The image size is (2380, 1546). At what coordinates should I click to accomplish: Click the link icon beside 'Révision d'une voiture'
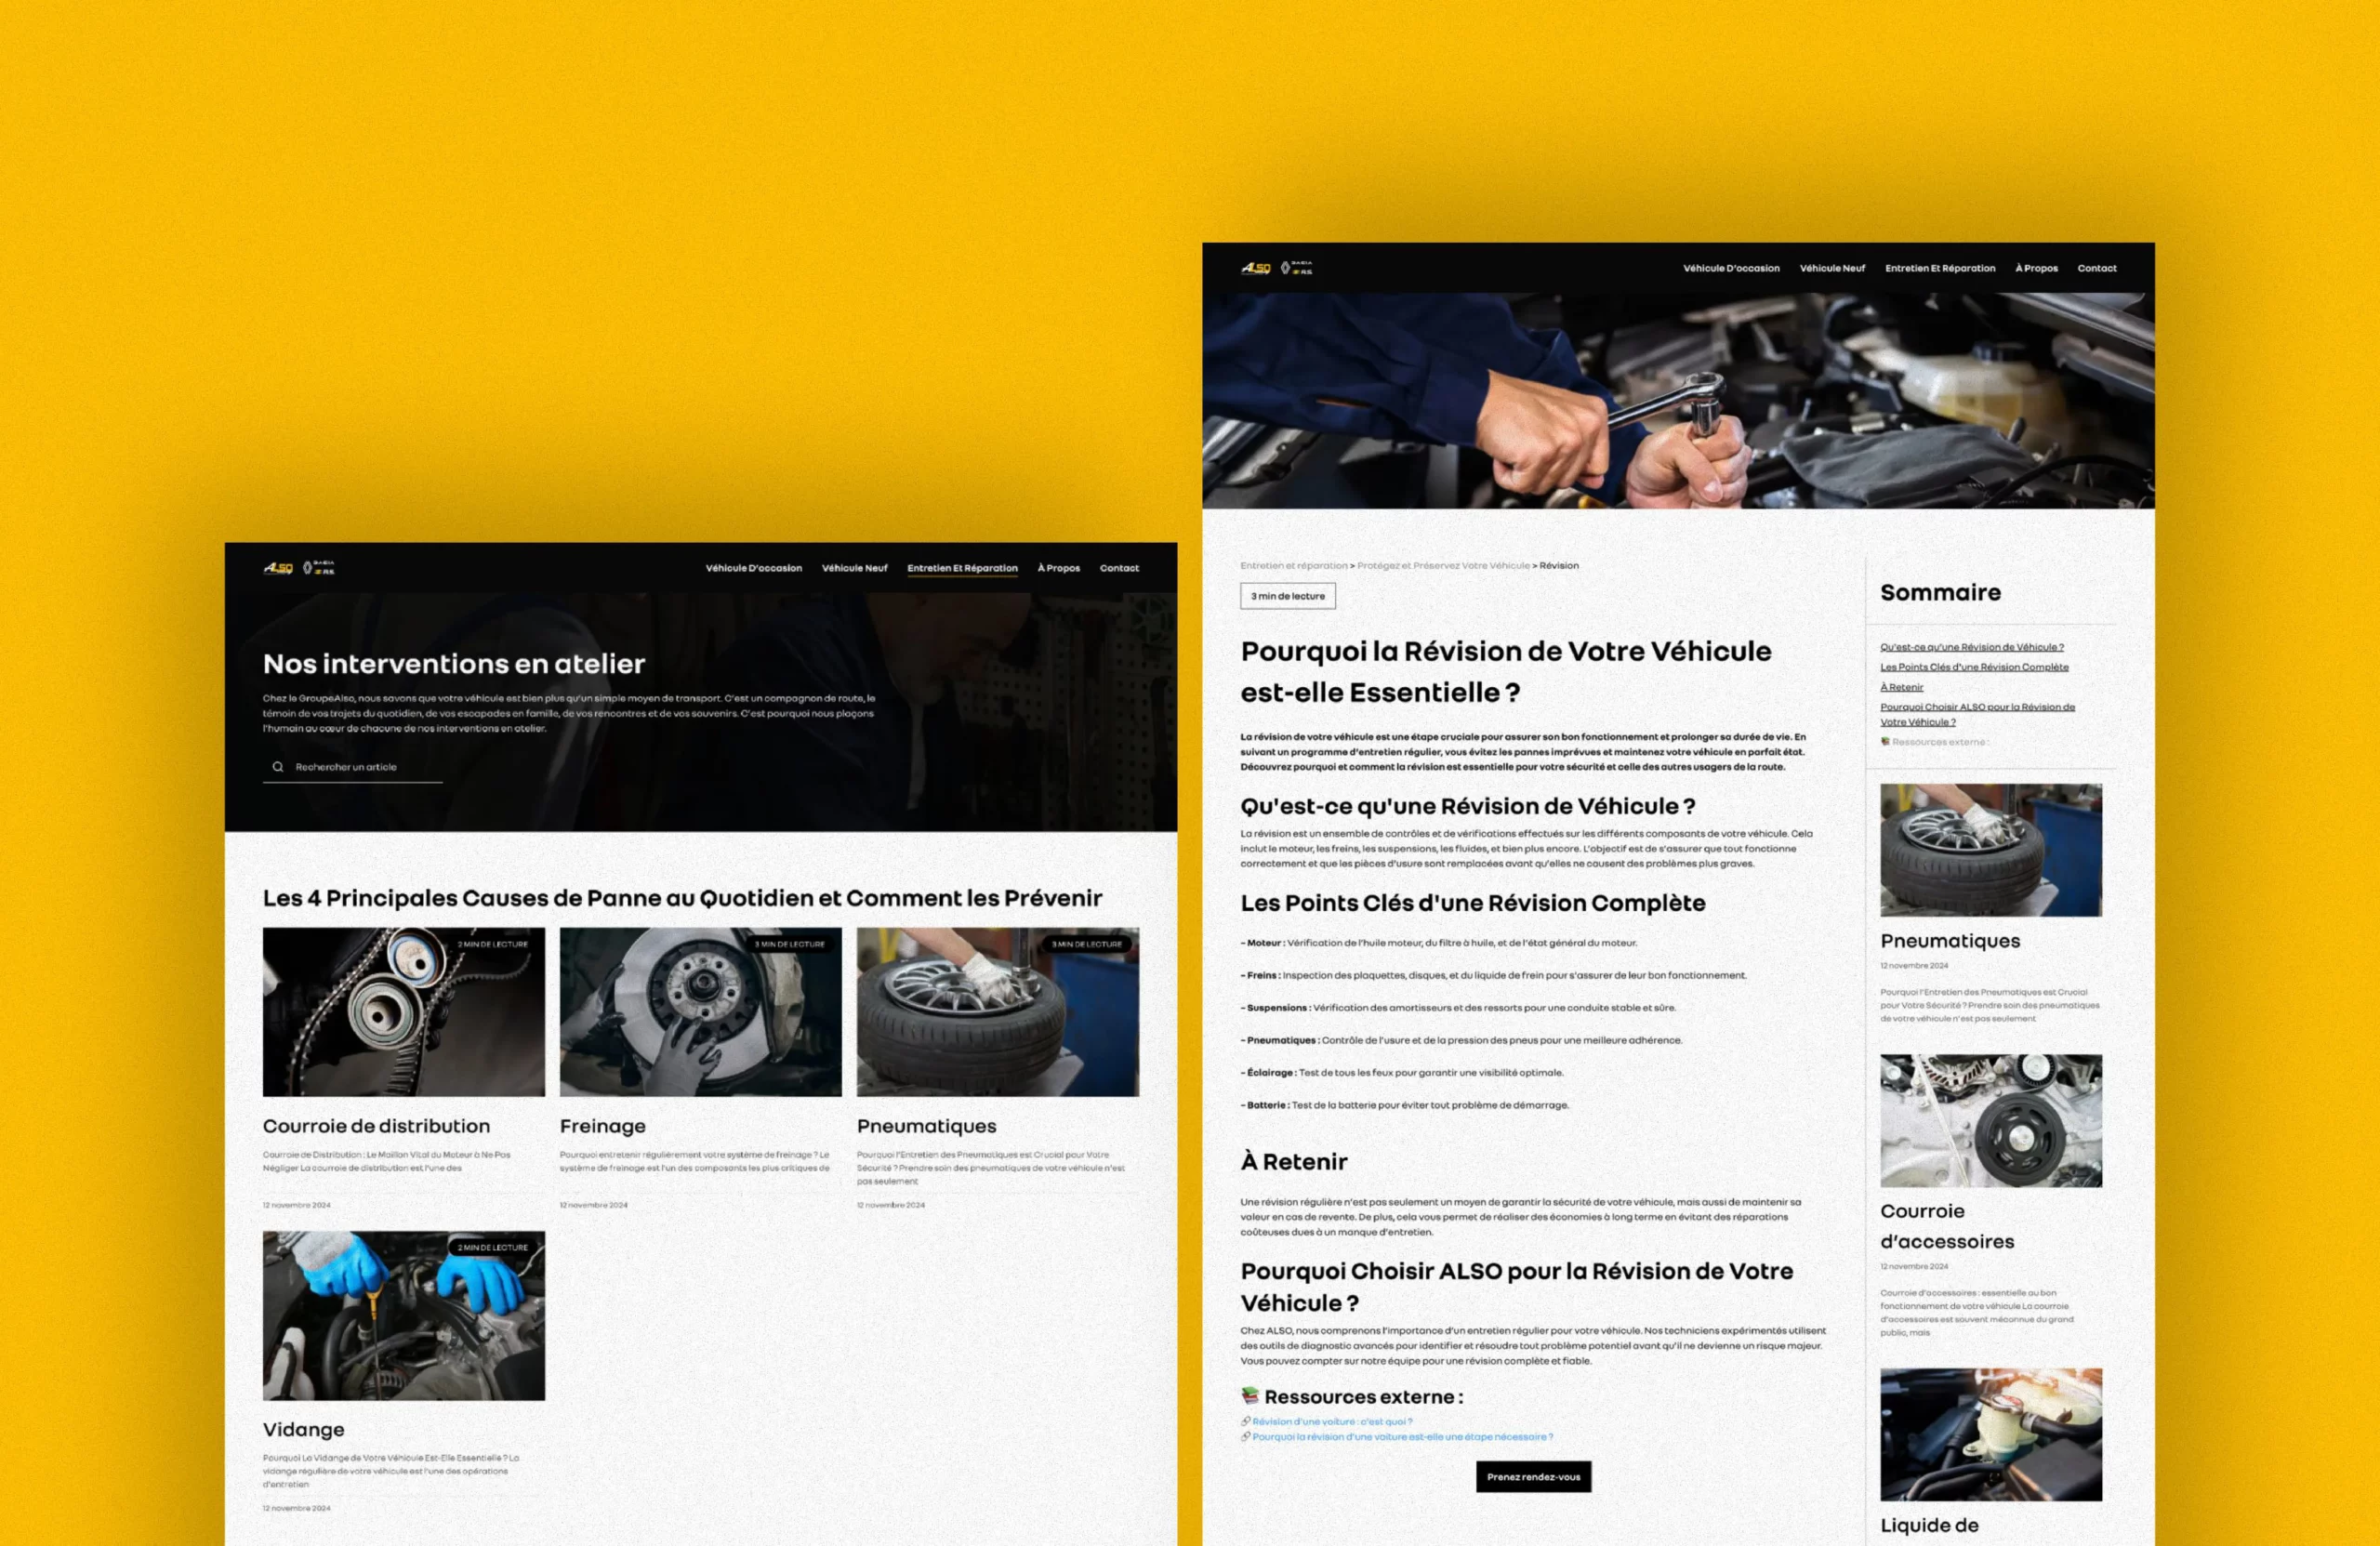click(x=1245, y=1421)
